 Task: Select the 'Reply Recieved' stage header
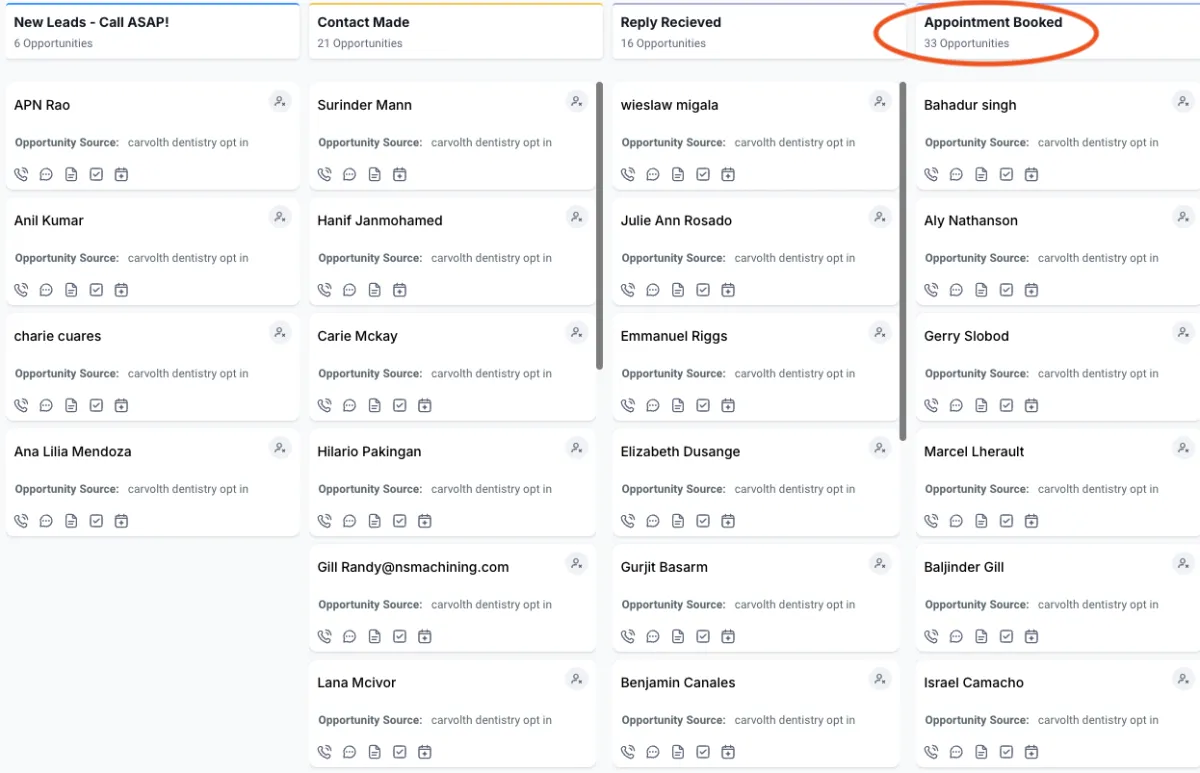tap(759, 32)
